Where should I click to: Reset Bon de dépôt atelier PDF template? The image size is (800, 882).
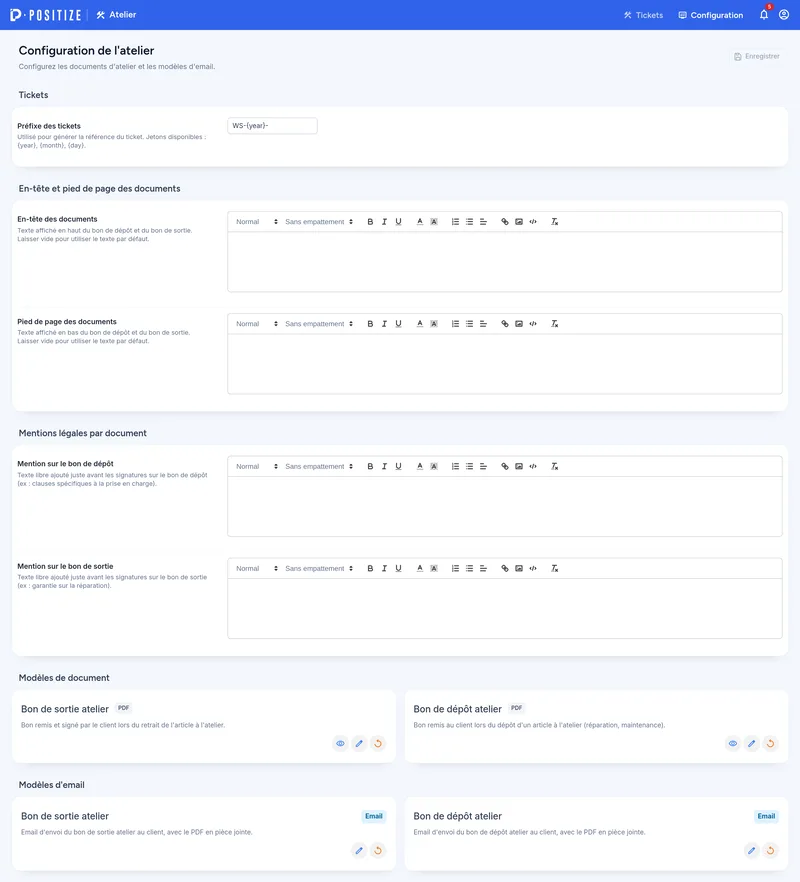pos(770,744)
